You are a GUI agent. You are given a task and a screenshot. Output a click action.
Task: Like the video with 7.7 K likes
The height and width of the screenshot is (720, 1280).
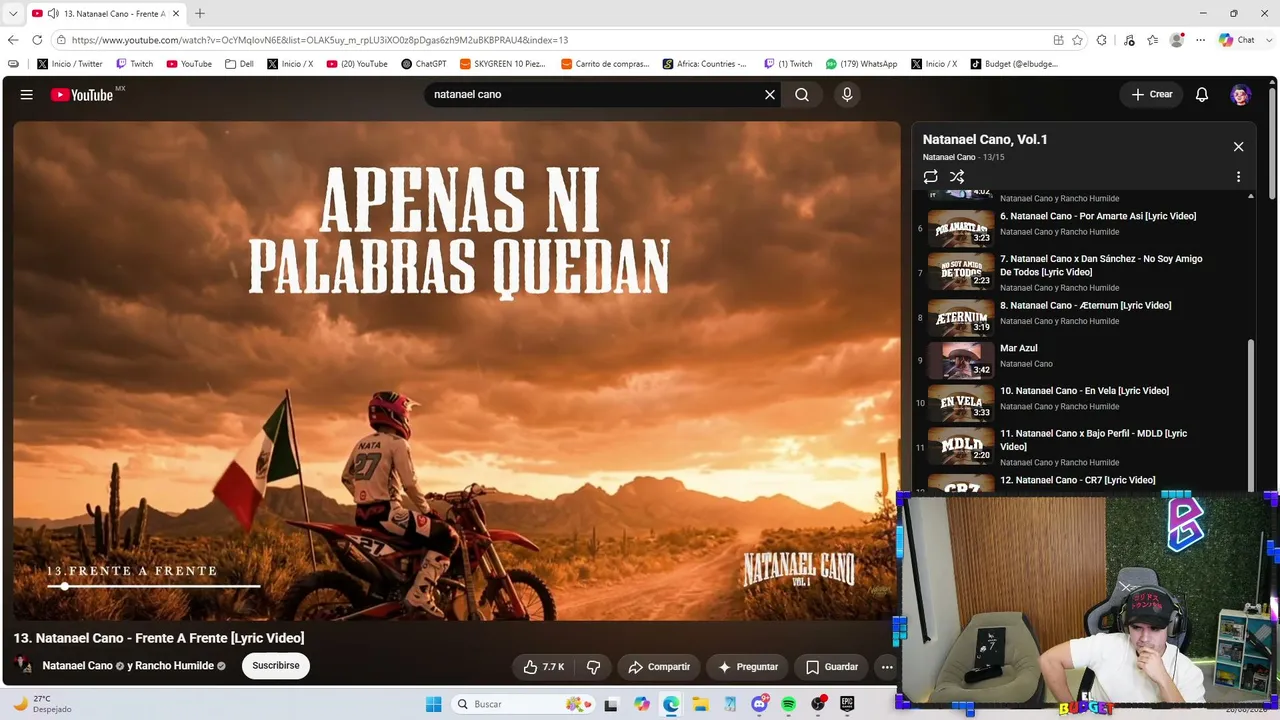[x=544, y=667]
